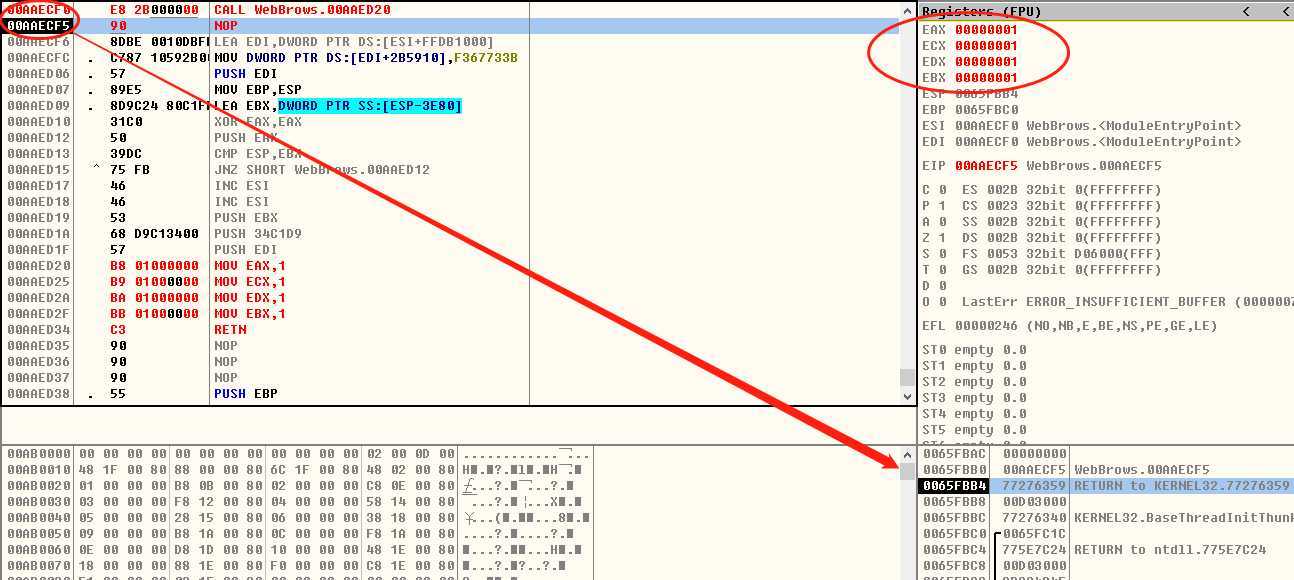Select stack entry at address 0065FBC0
Viewport: 1294px width, 580px height.
point(1105,534)
